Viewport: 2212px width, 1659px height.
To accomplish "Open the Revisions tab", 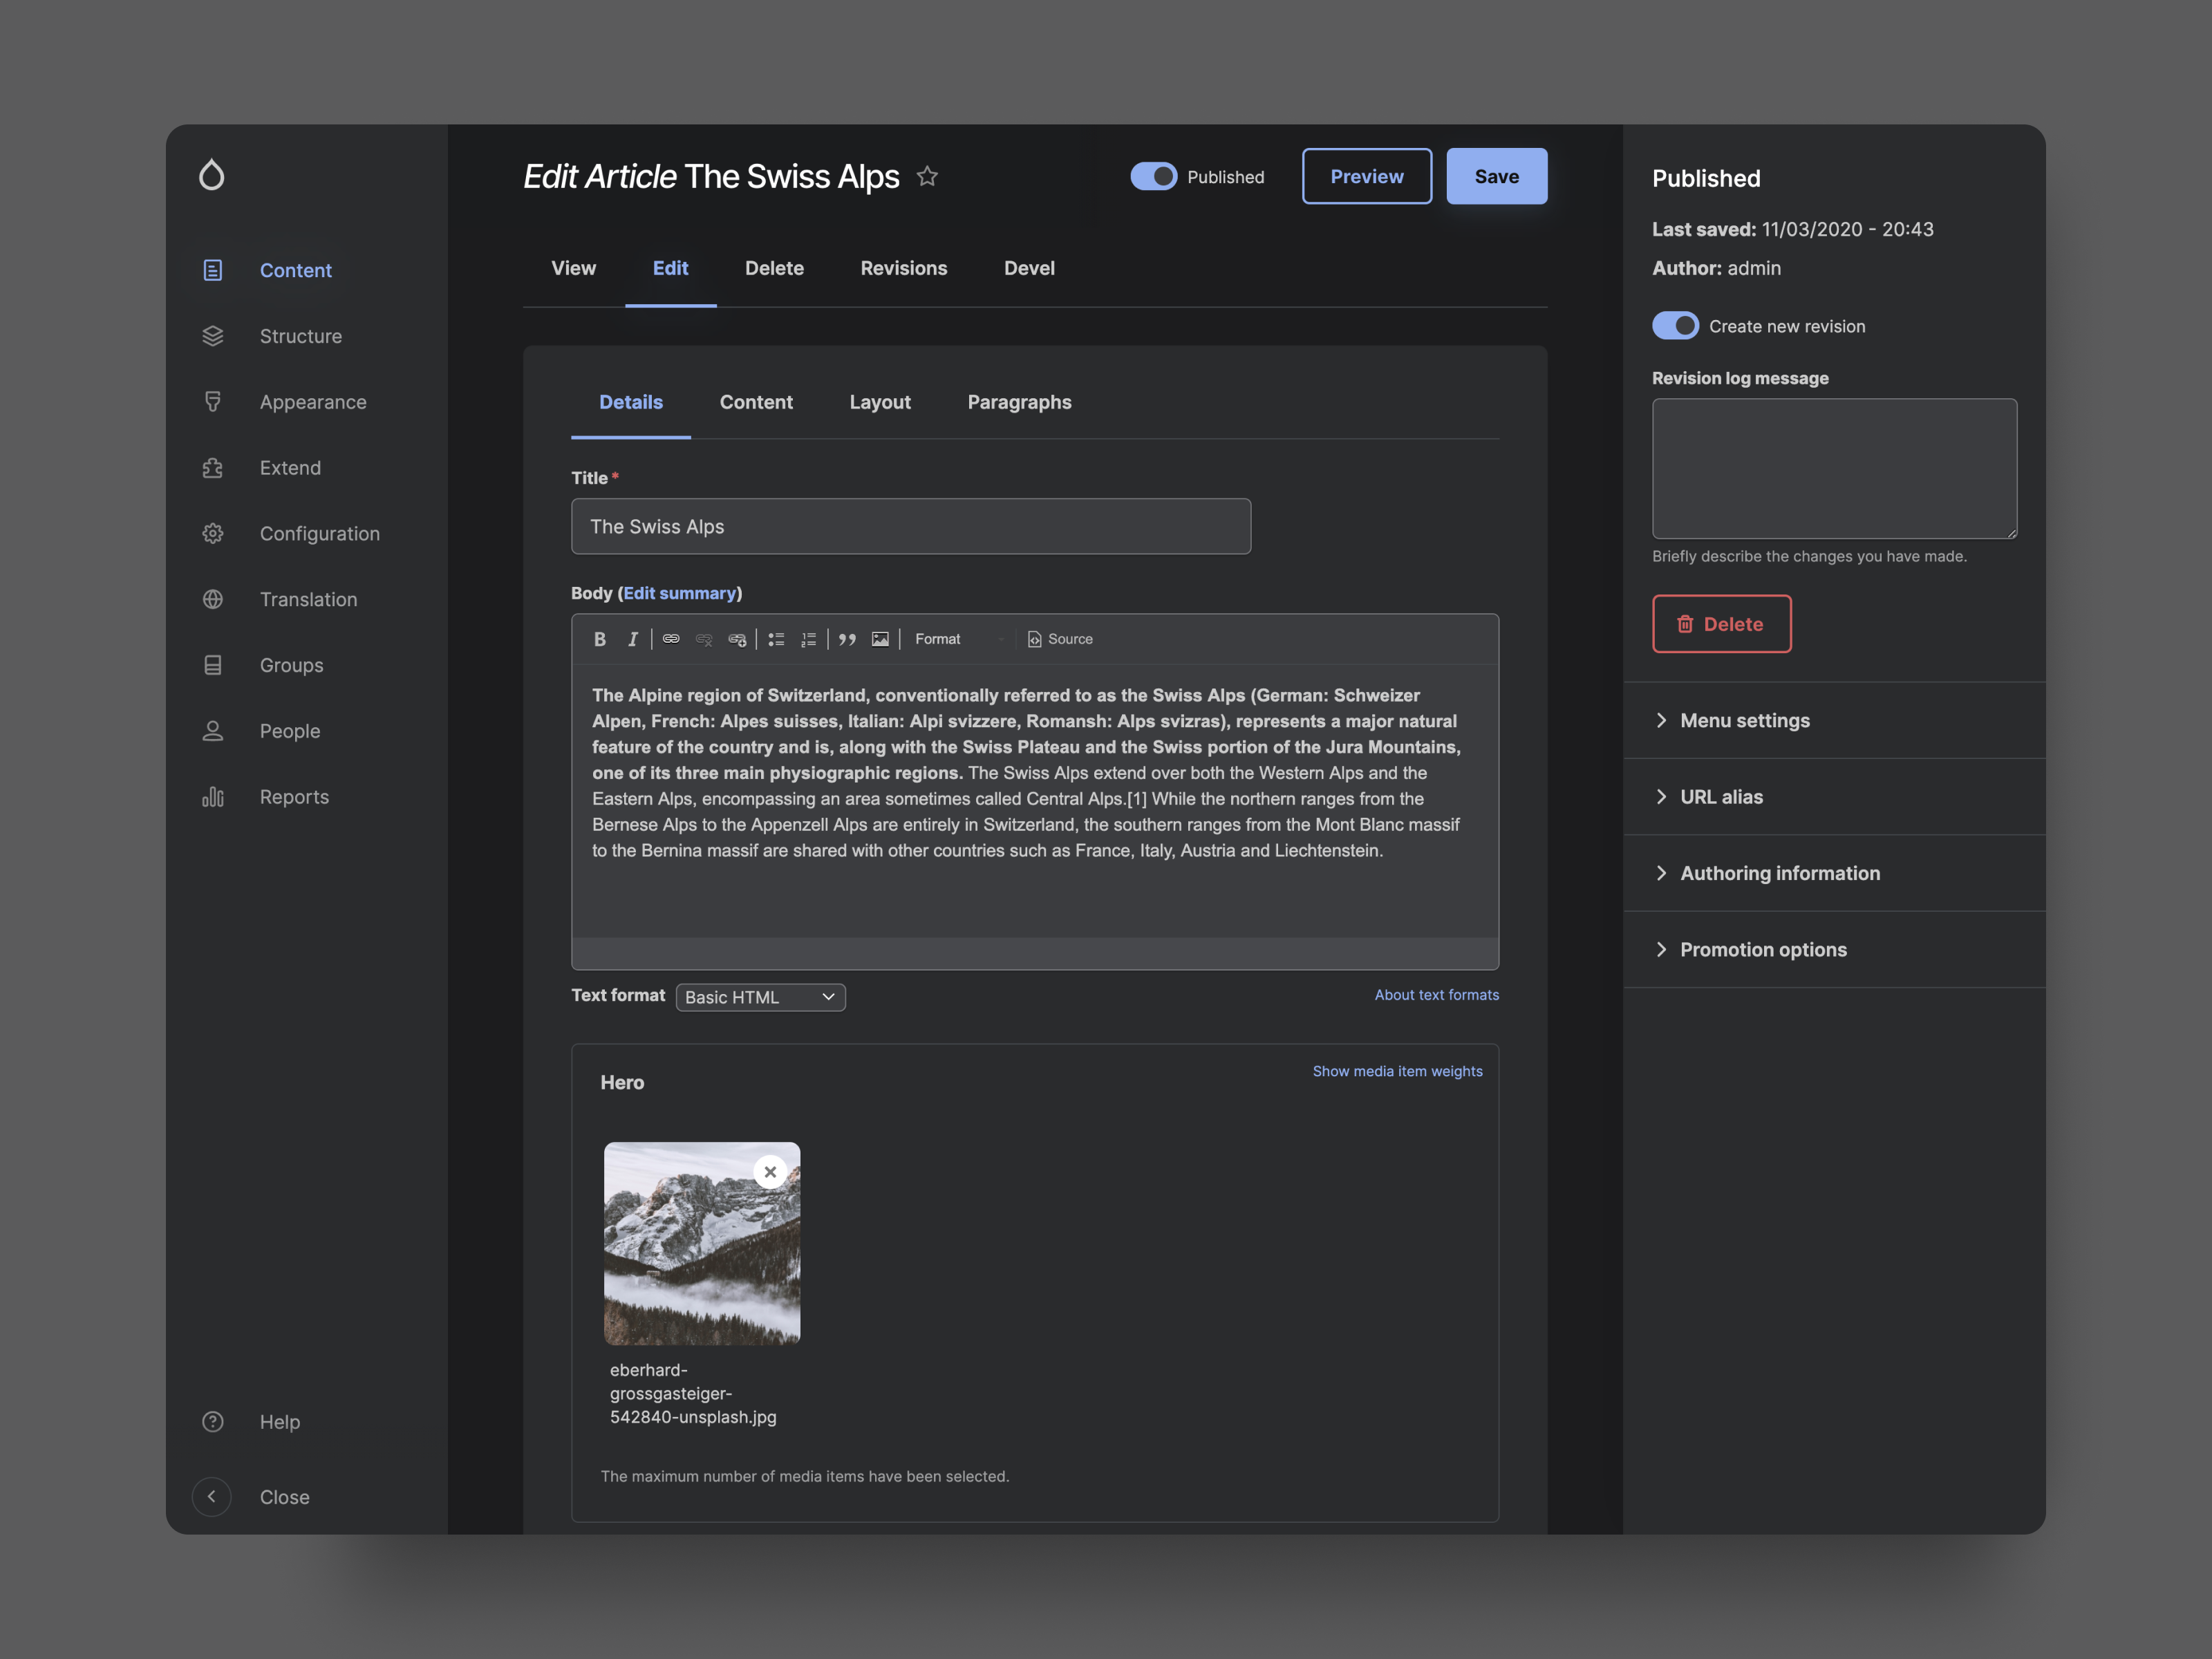I will coord(904,268).
